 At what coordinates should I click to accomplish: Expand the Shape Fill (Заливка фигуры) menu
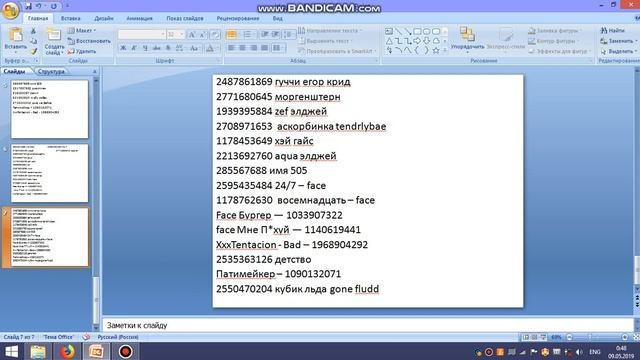pos(554,31)
